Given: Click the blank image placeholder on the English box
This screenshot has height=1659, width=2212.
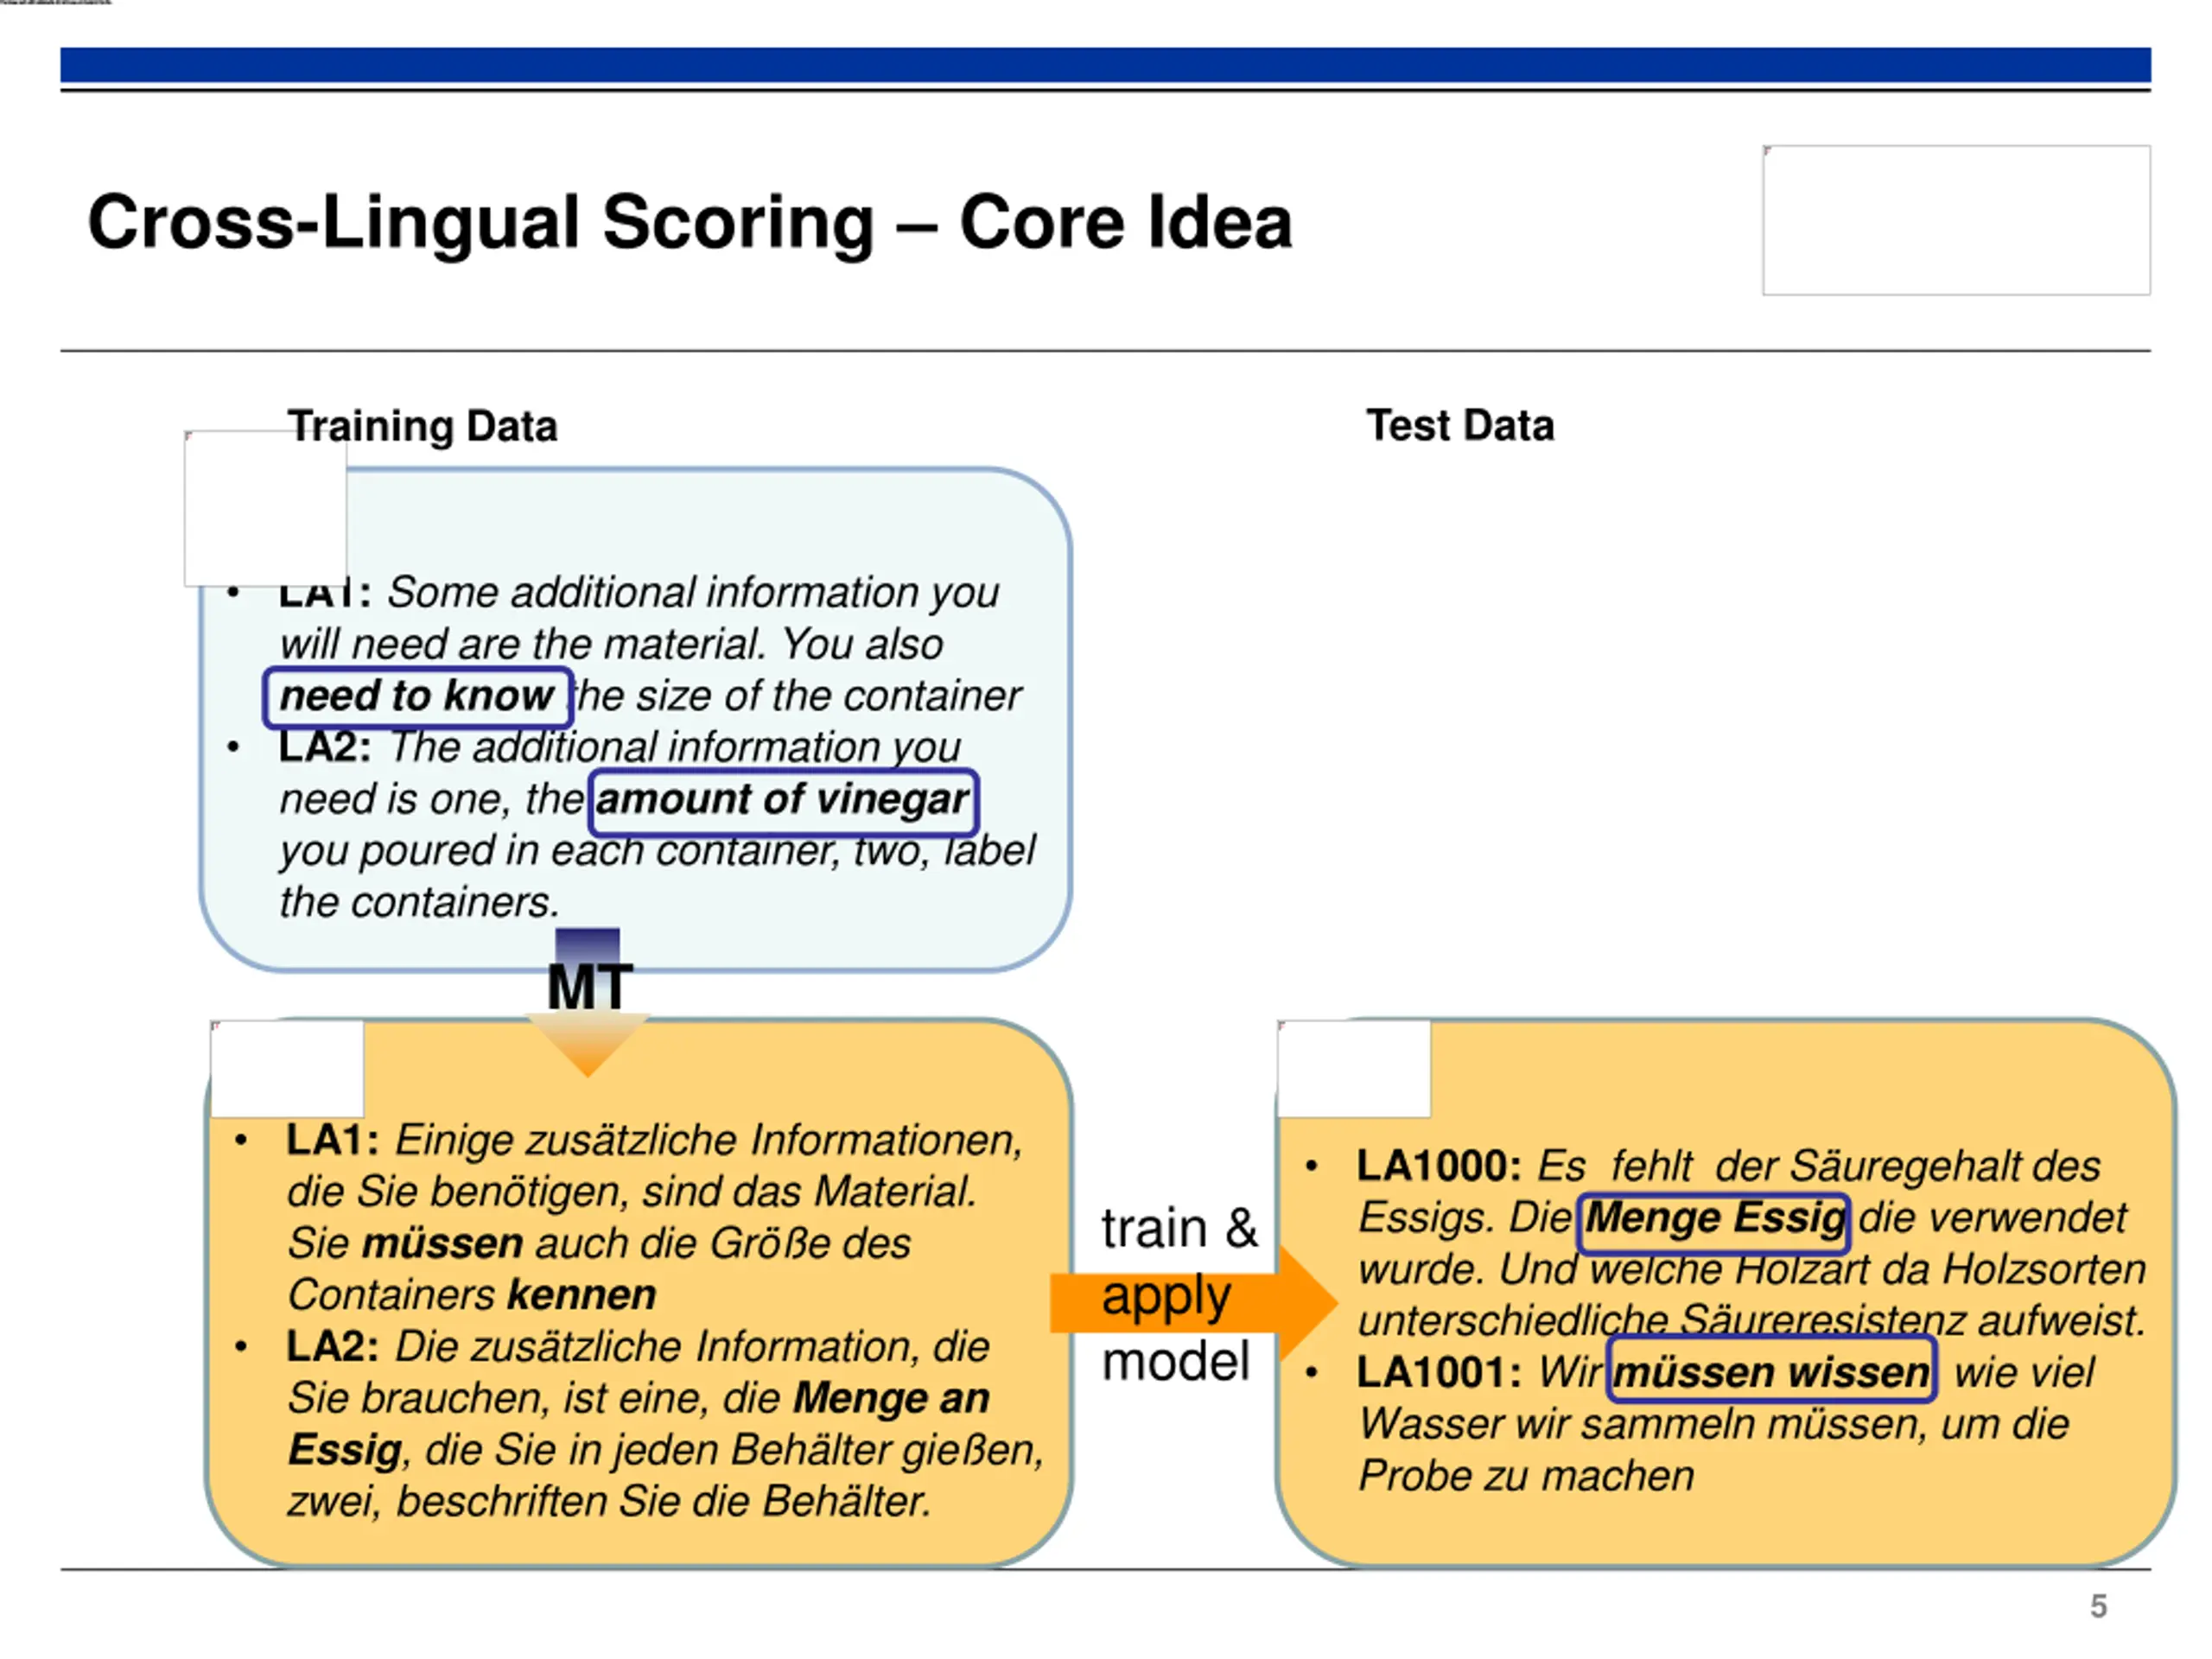Looking at the screenshot, I should coord(265,508).
